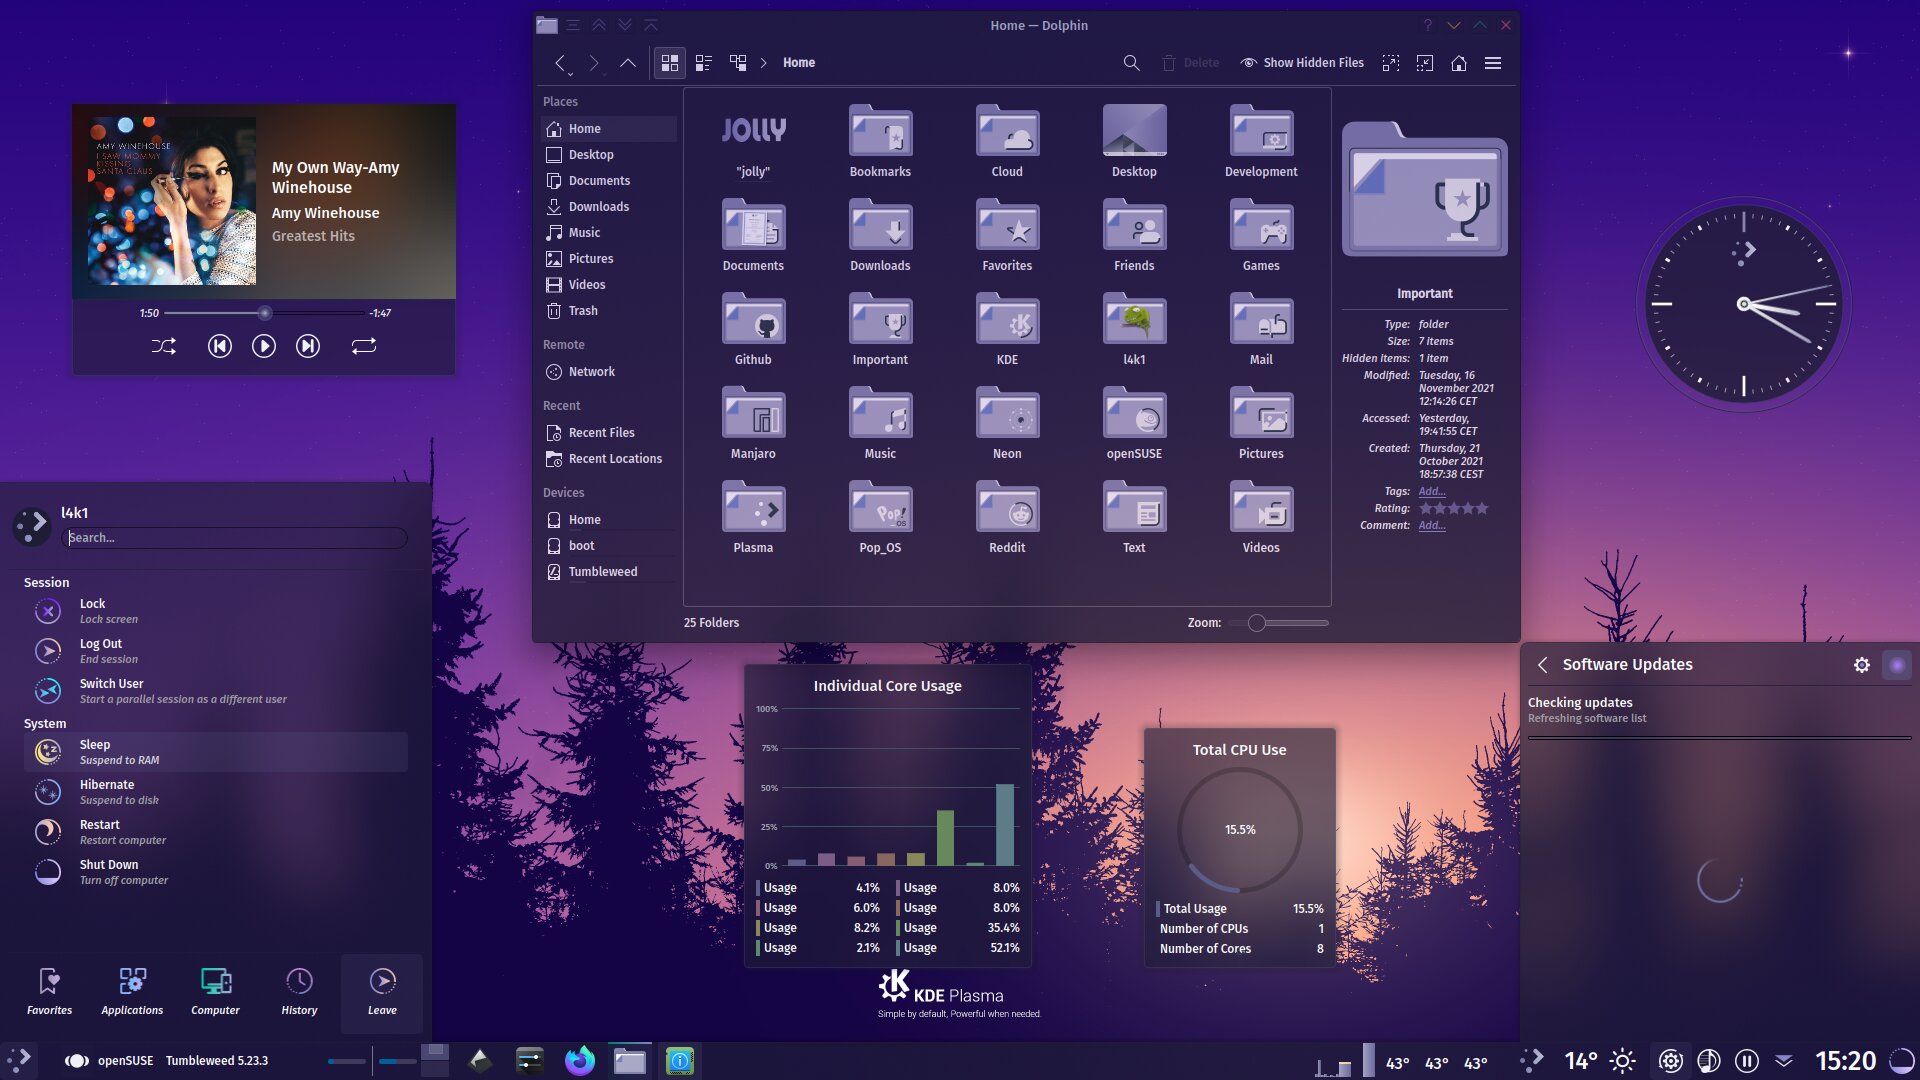Screen dimensions: 1920x1080
Task: Open Software Updates settings gear
Action: click(x=1862, y=665)
